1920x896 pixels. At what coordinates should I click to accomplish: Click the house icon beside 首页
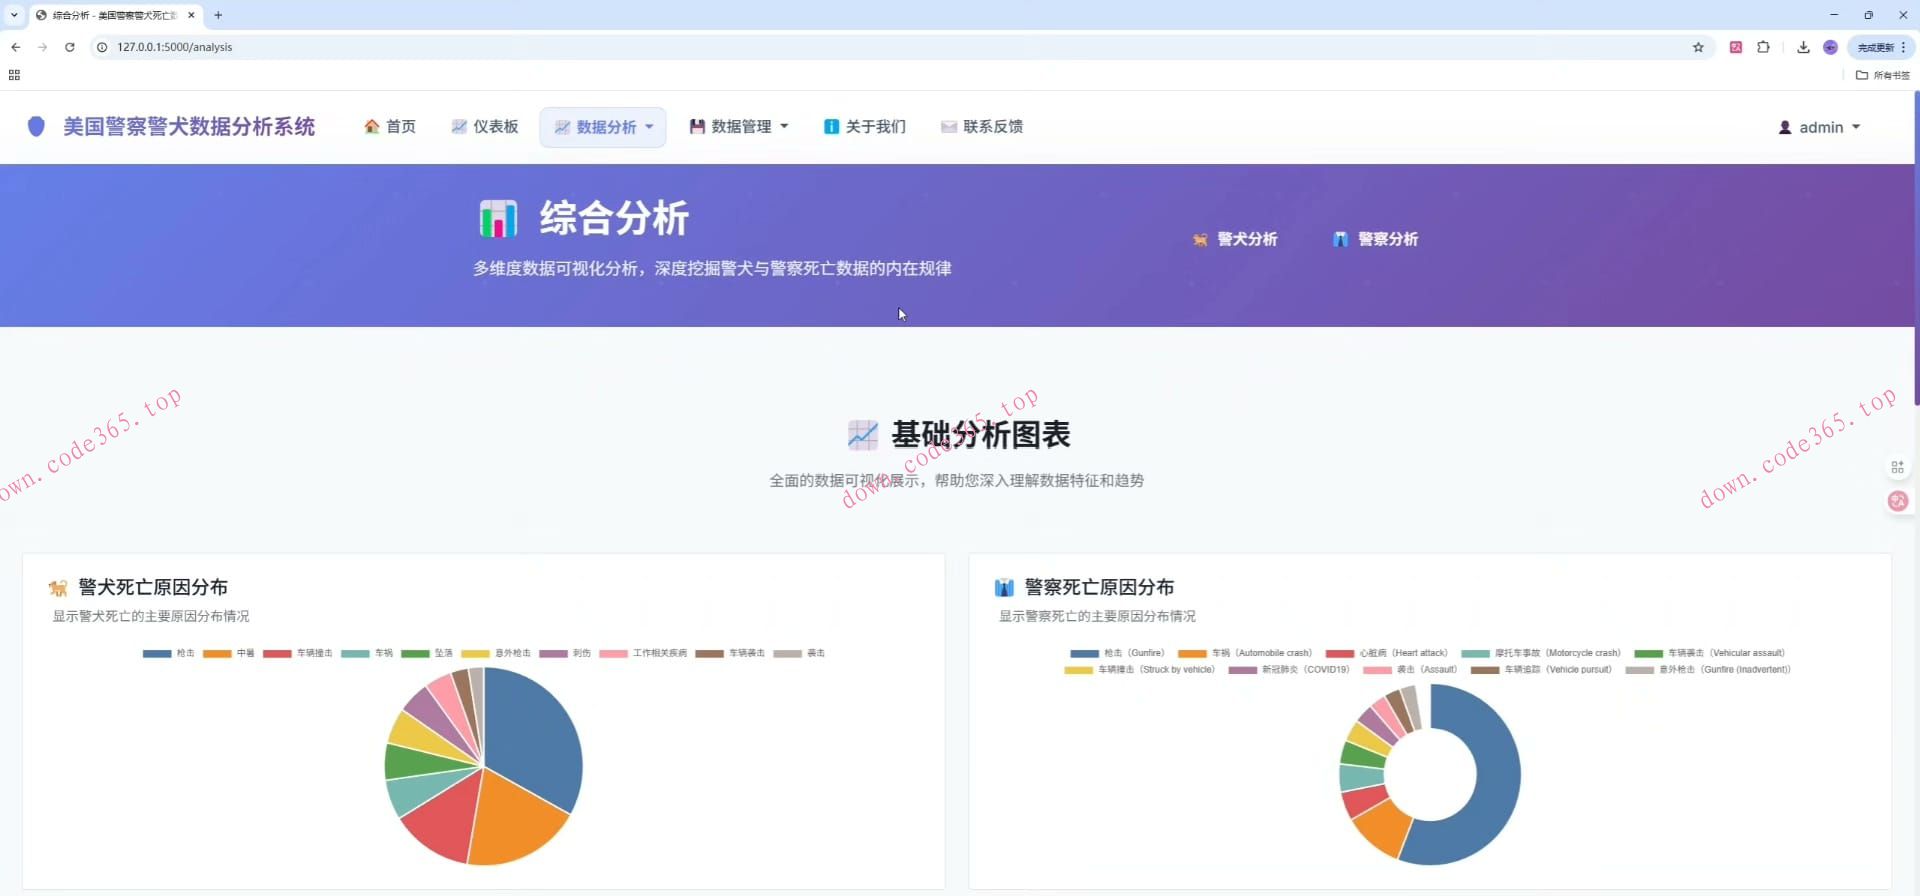pos(372,126)
